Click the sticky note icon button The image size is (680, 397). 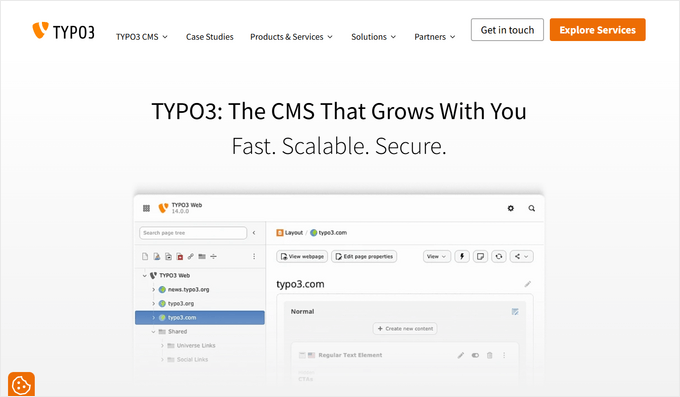pos(481,256)
